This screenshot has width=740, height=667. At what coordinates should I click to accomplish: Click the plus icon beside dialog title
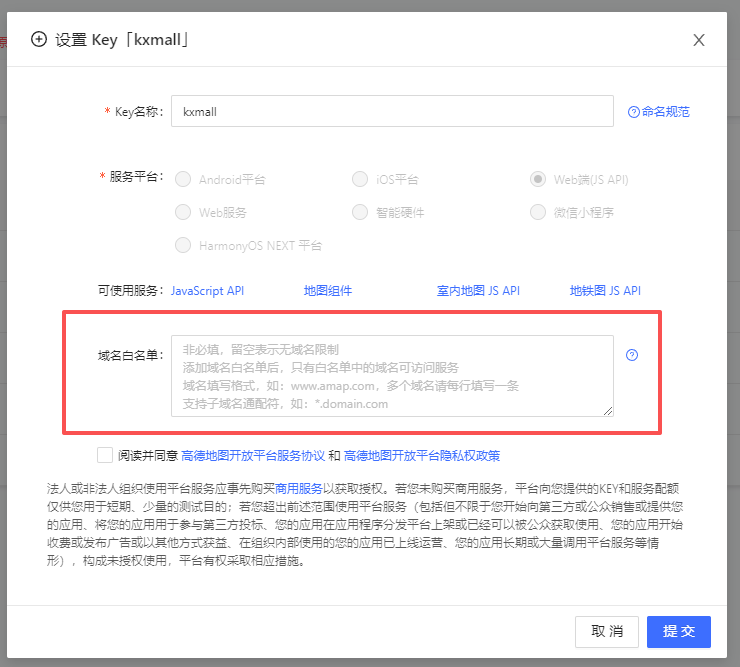[x=39, y=40]
